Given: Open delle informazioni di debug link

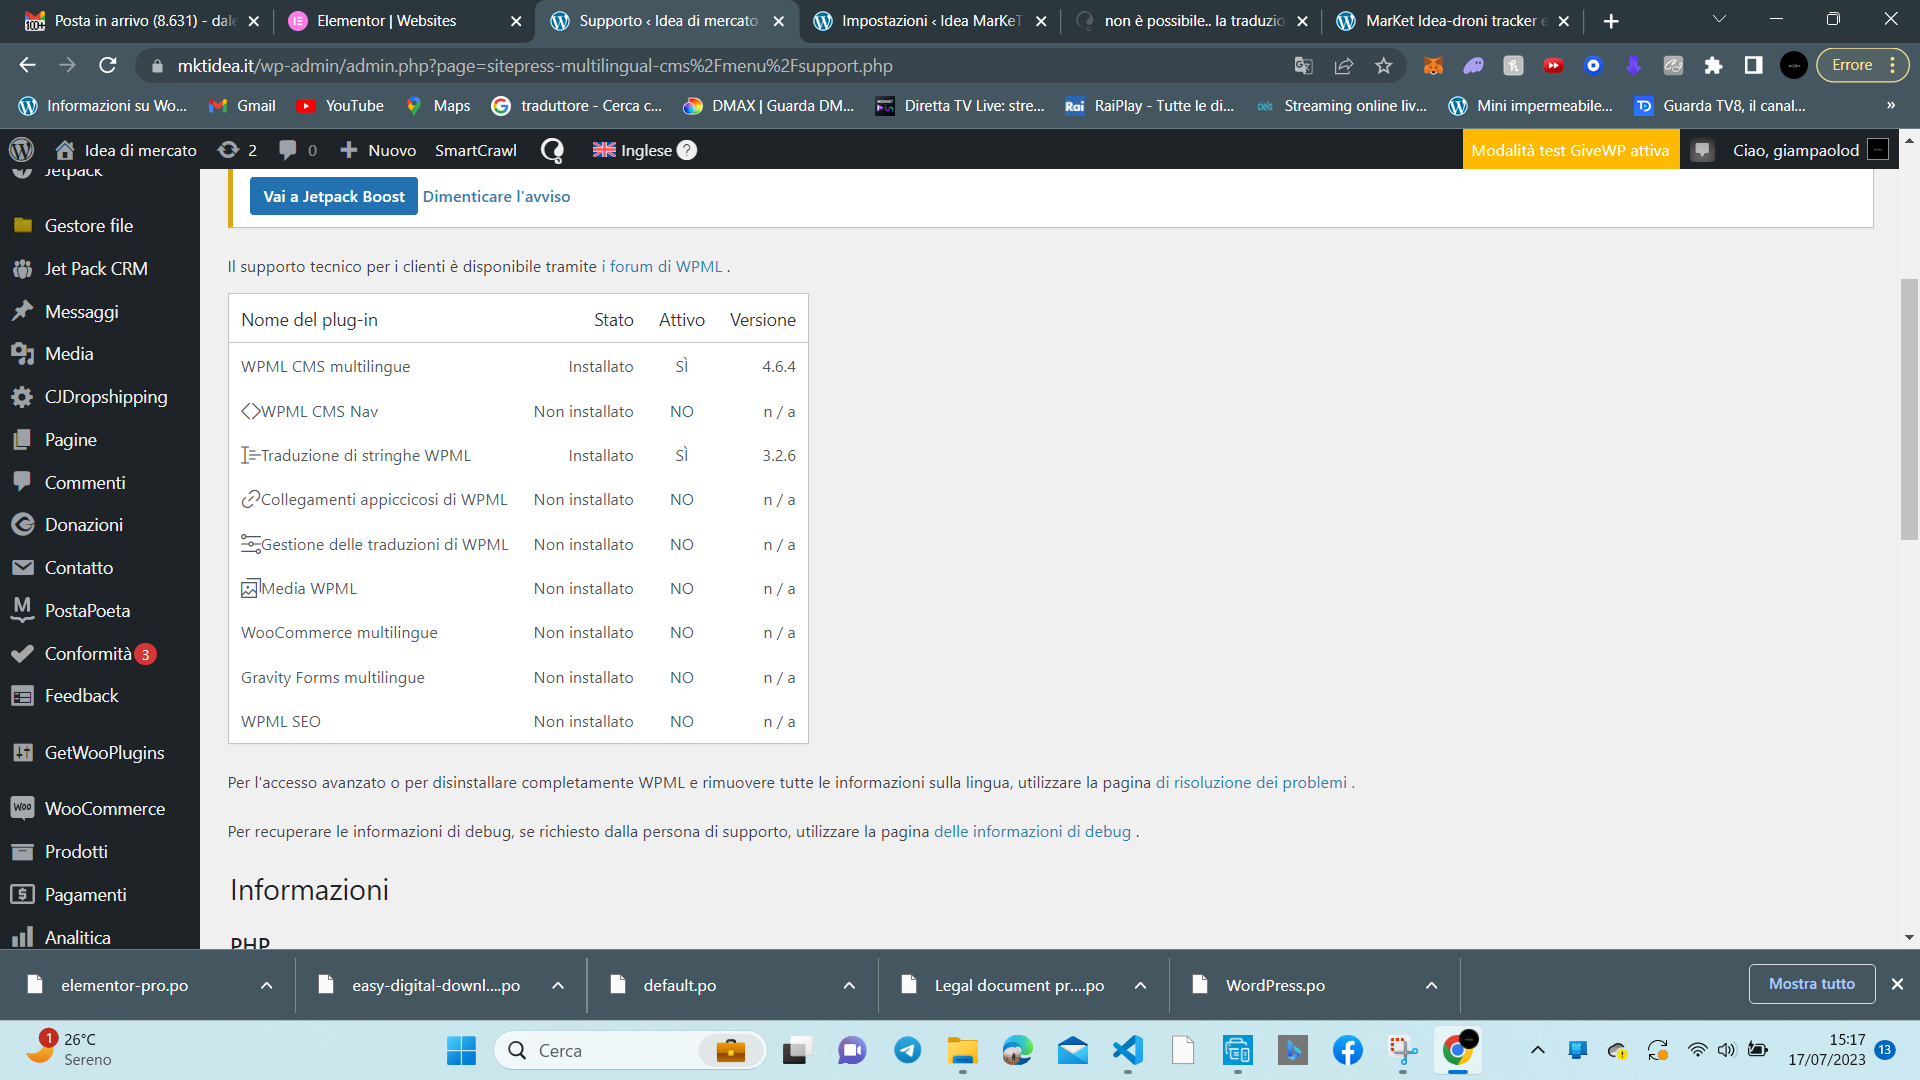Looking at the screenshot, I should pos(1032,832).
